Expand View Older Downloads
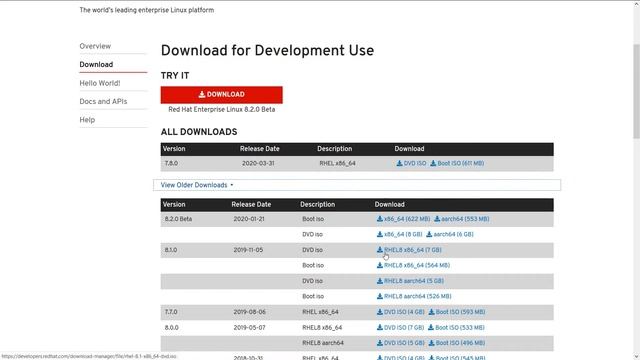This screenshot has width=640, height=360. 197,185
